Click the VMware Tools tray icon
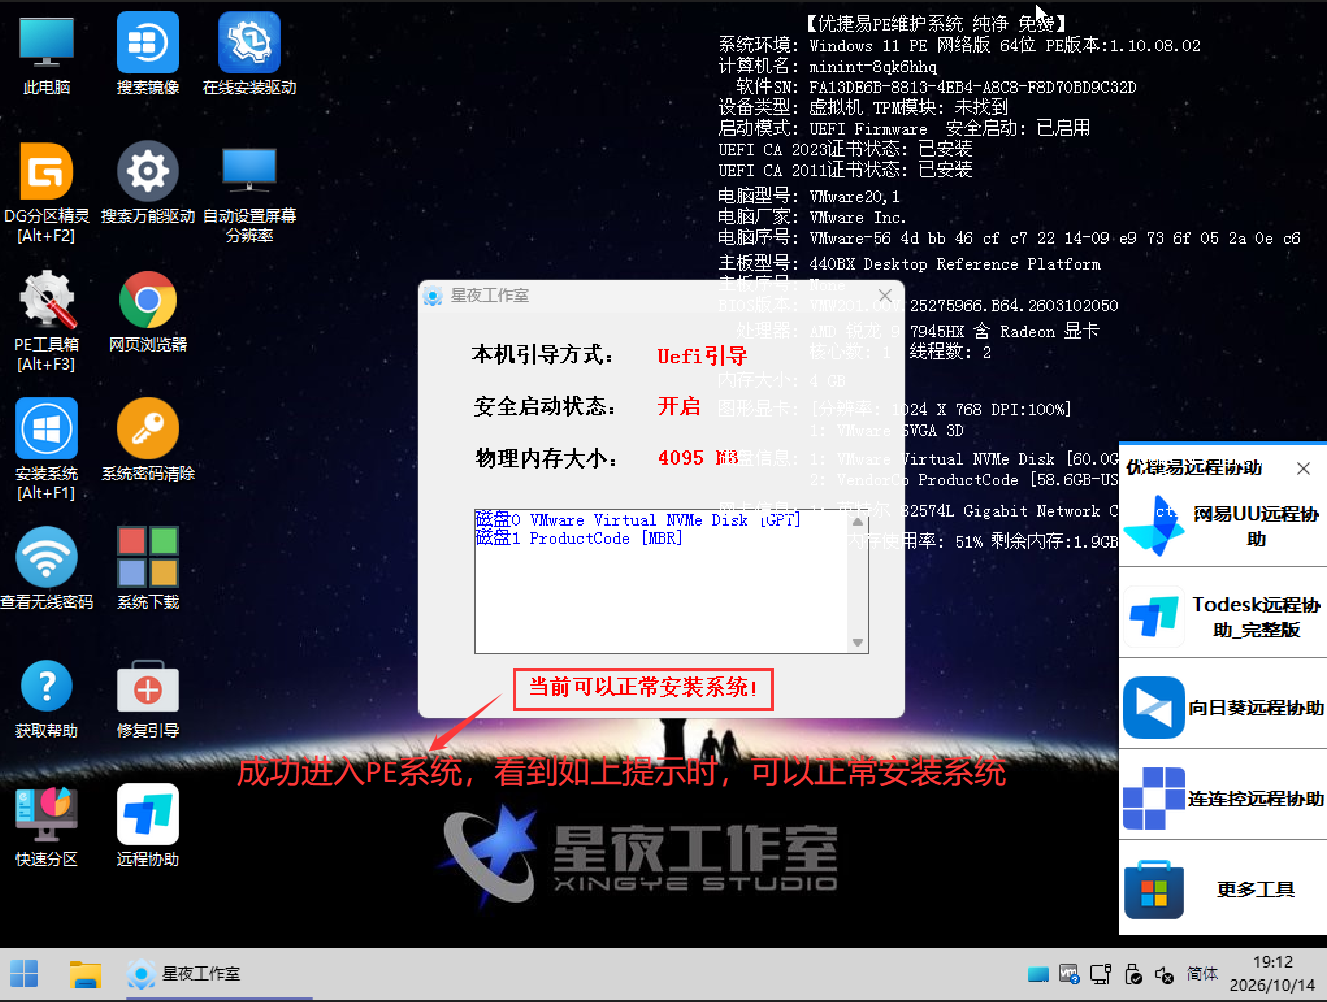The image size is (1327, 1002). tap(1069, 974)
